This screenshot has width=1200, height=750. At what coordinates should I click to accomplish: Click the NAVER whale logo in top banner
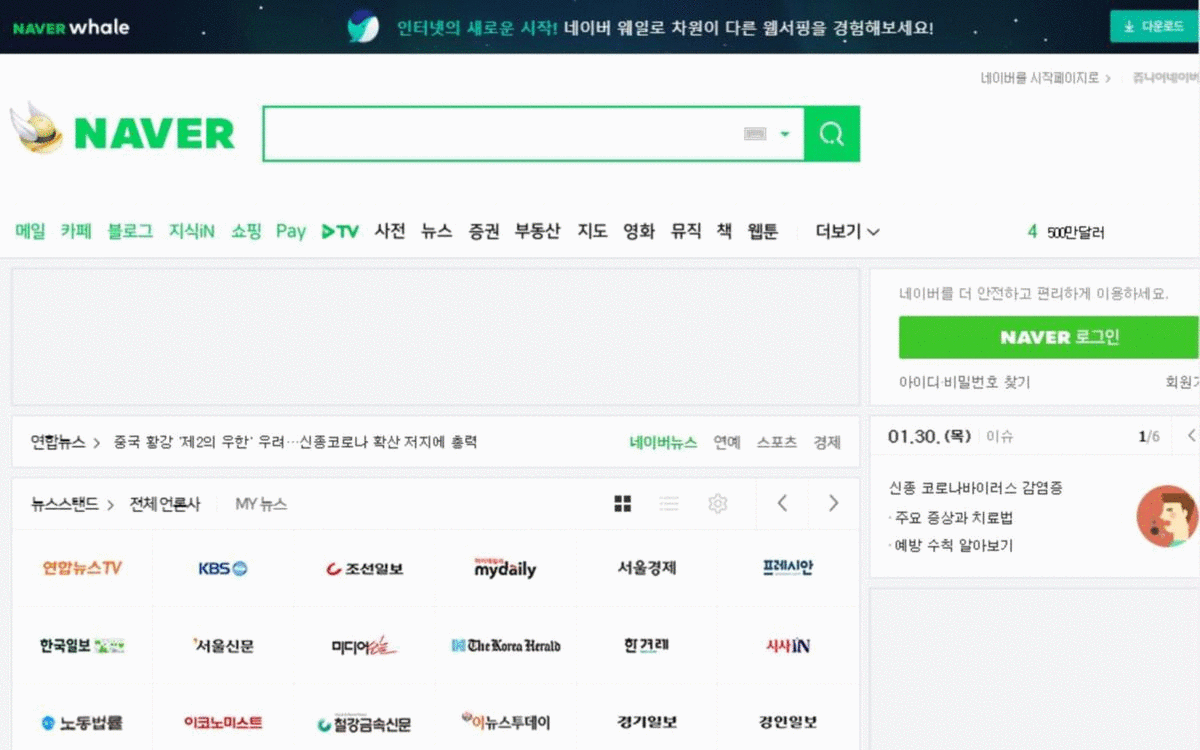pos(71,27)
